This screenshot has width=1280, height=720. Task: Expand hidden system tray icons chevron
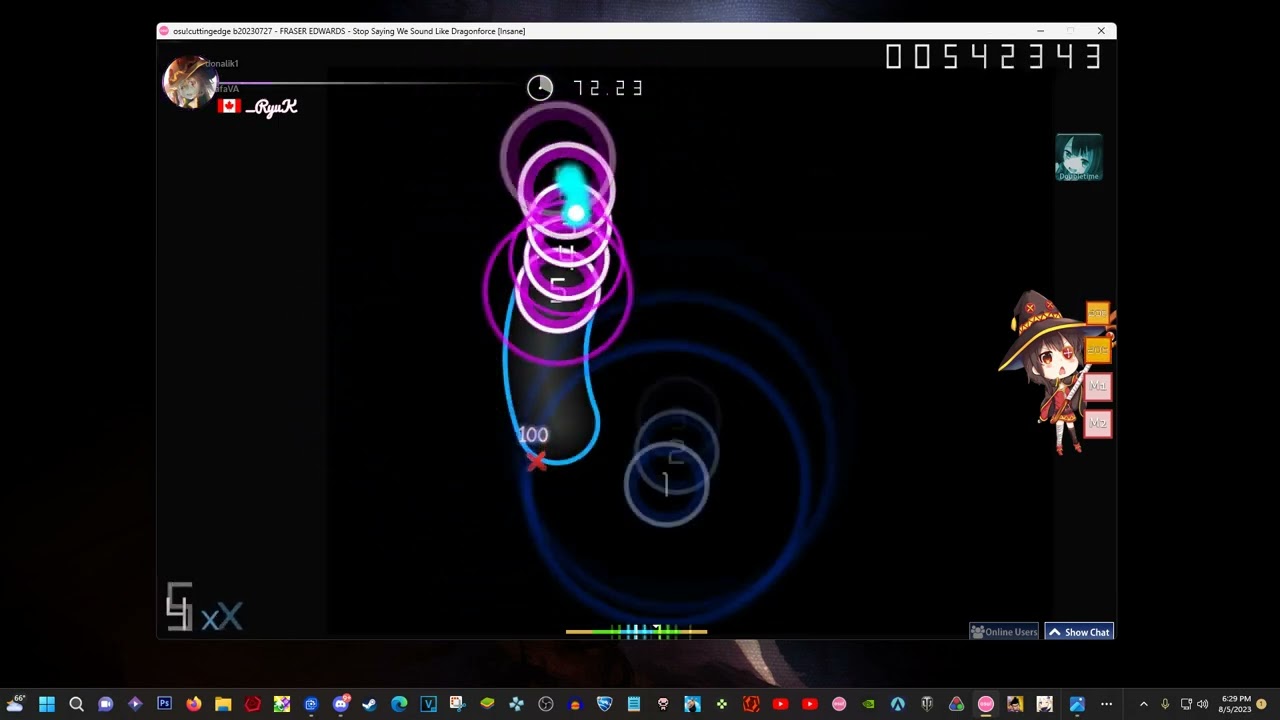[x=1144, y=704]
